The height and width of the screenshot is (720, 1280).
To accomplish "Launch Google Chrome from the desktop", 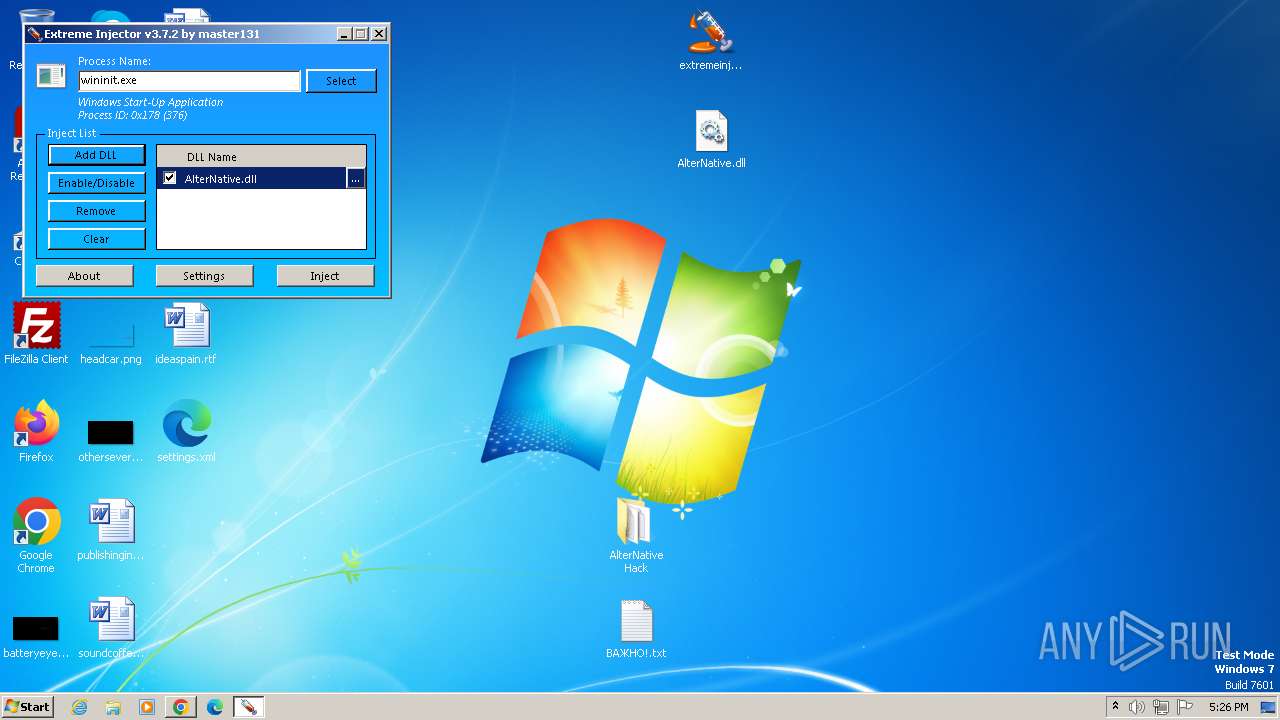I will coord(36,536).
